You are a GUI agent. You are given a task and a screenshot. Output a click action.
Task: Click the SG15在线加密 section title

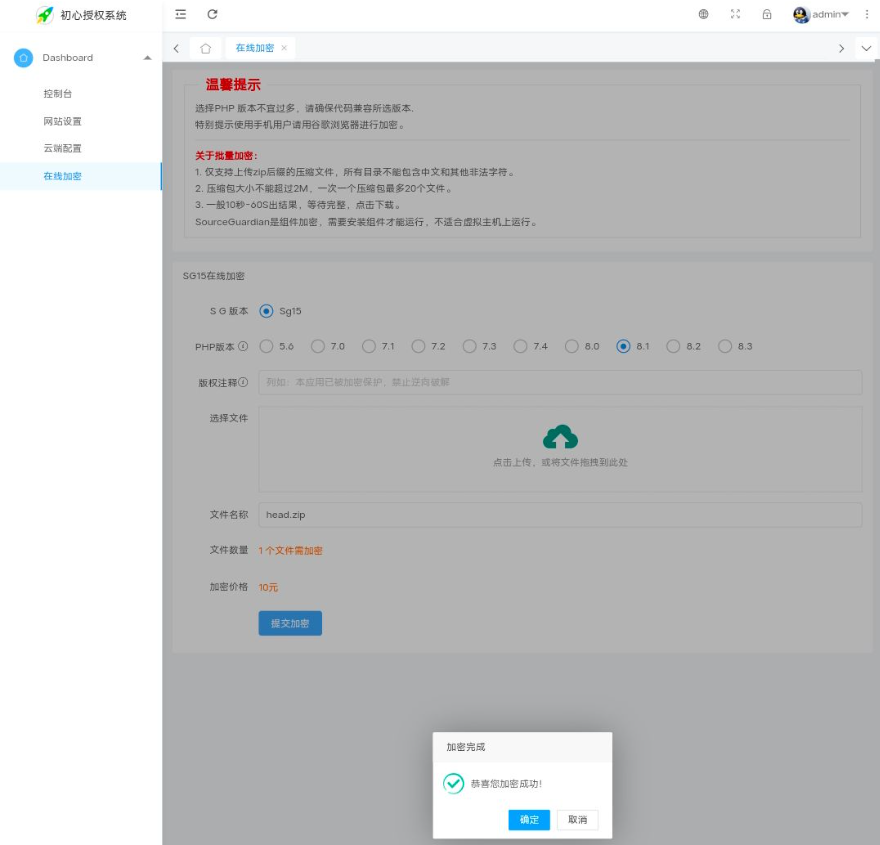pos(214,275)
